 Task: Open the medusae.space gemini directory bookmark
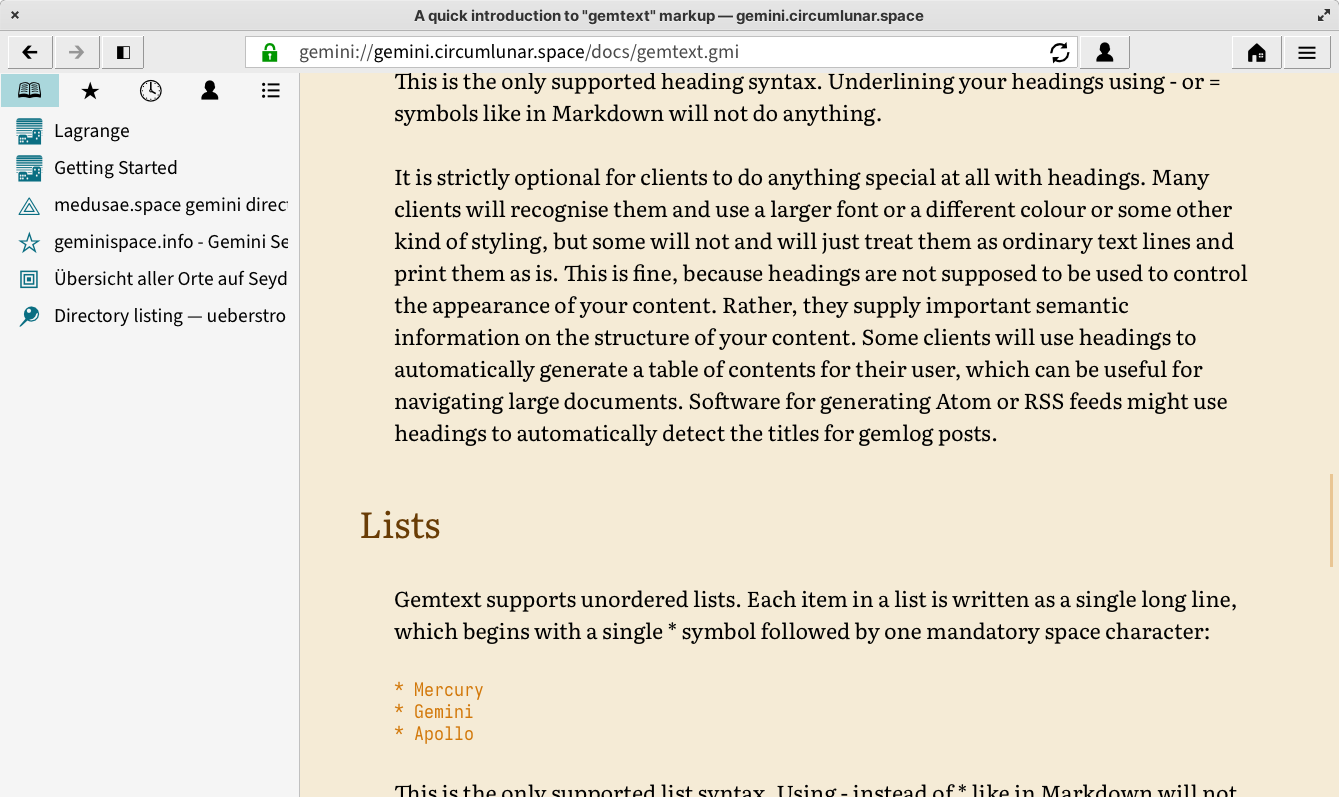150,204
